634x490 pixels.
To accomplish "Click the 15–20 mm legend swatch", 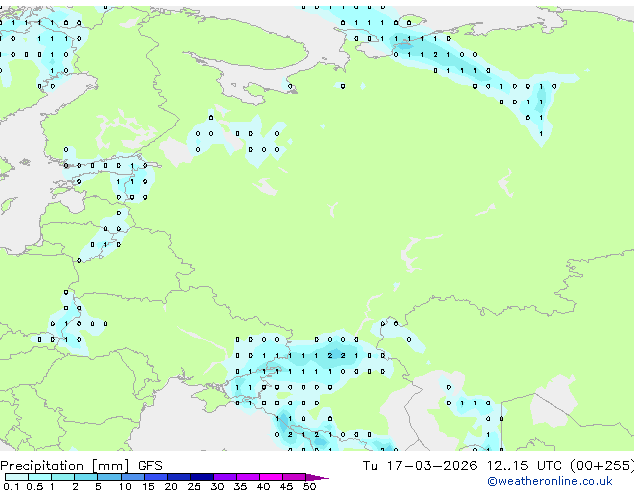I will click(x=155, y=477).
